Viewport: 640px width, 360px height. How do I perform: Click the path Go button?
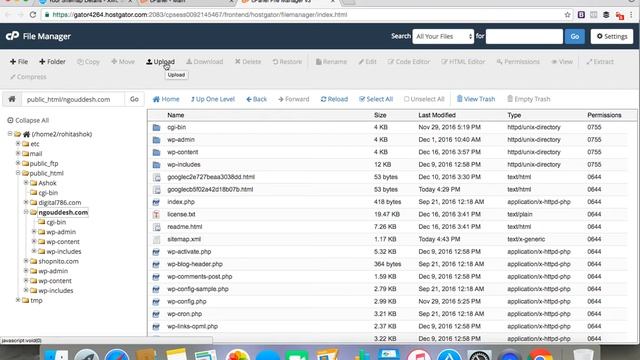point(134,99)
